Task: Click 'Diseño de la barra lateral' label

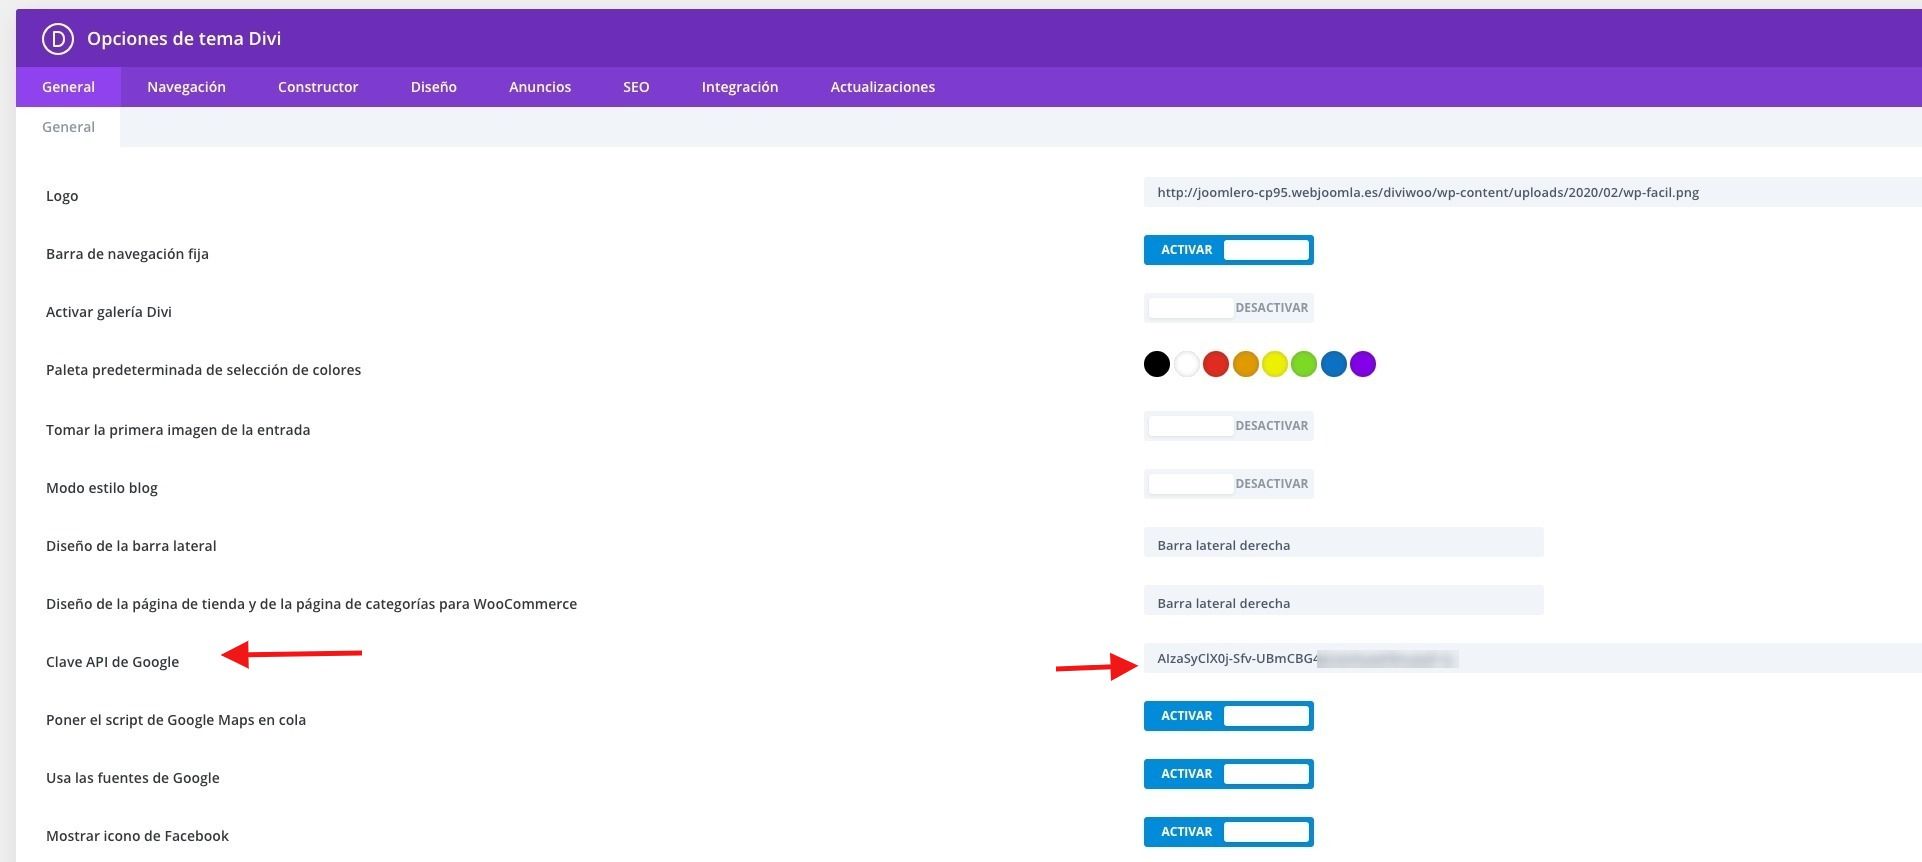Action: click(131, 546)
